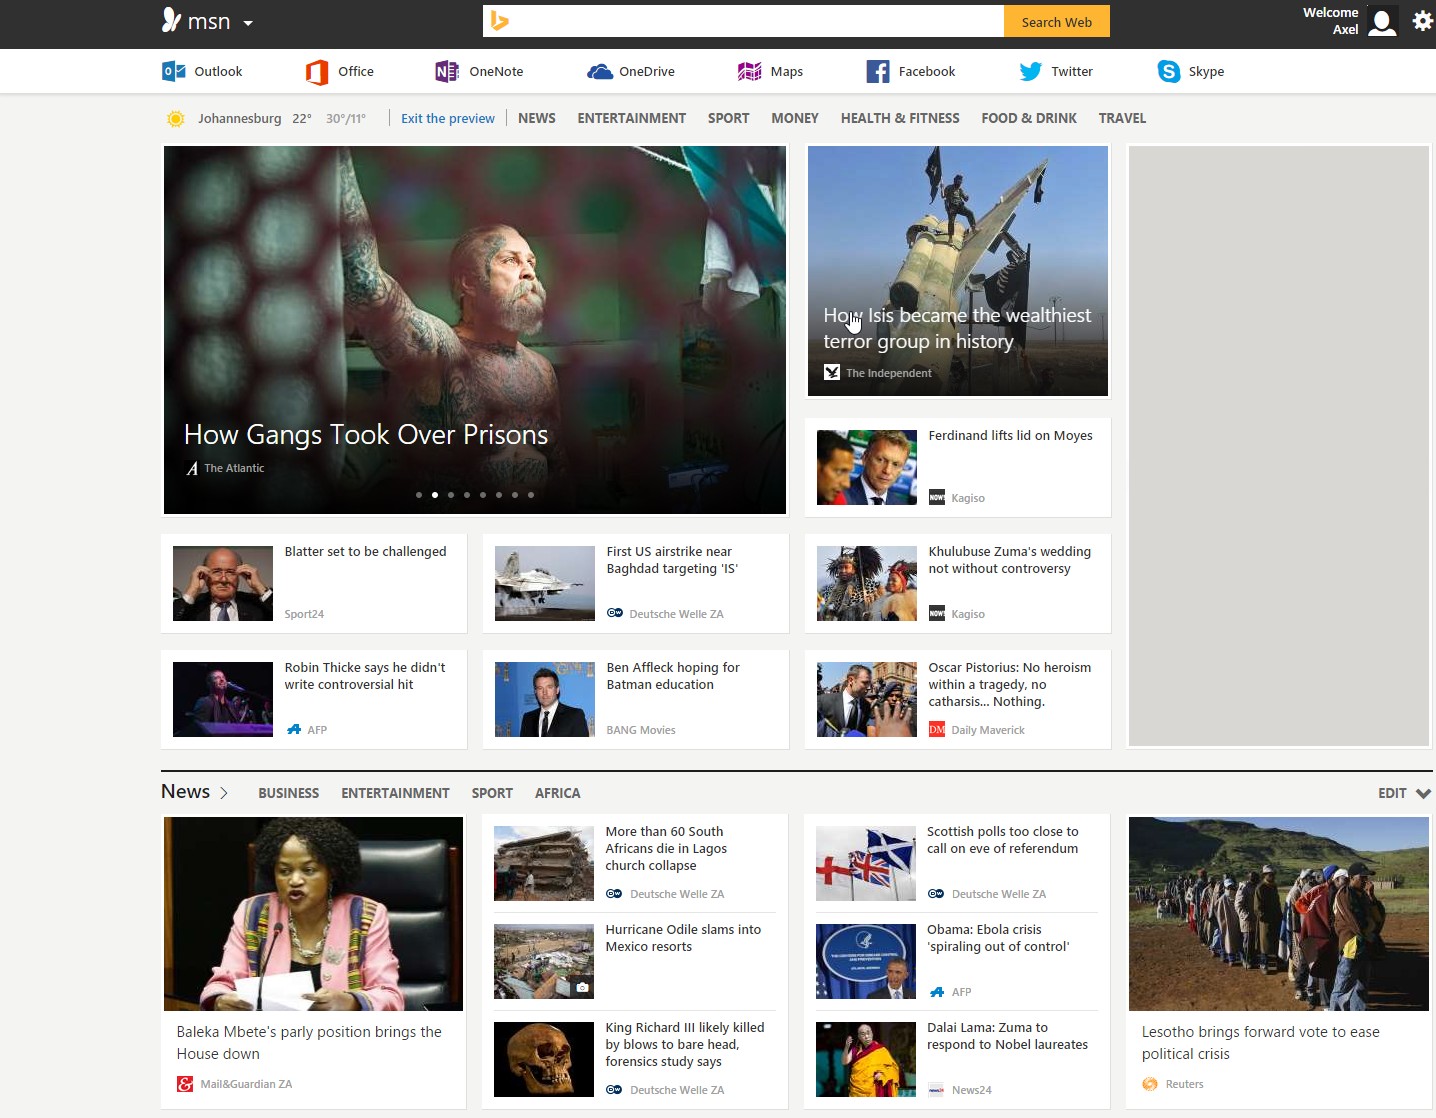
Task: Select the first carousel slide dot
Action: point(419,495)
